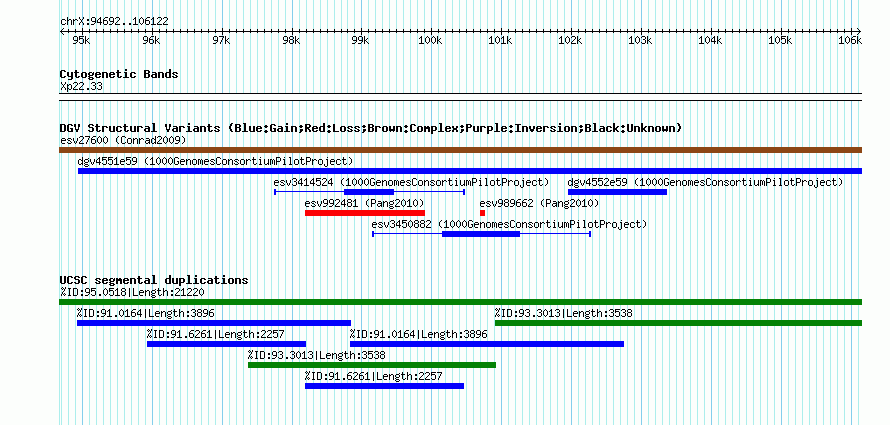Click the 97k mark on the ruler
This screenshot has width=890, height=425.
pyautogui.click(x=221, y=40)
